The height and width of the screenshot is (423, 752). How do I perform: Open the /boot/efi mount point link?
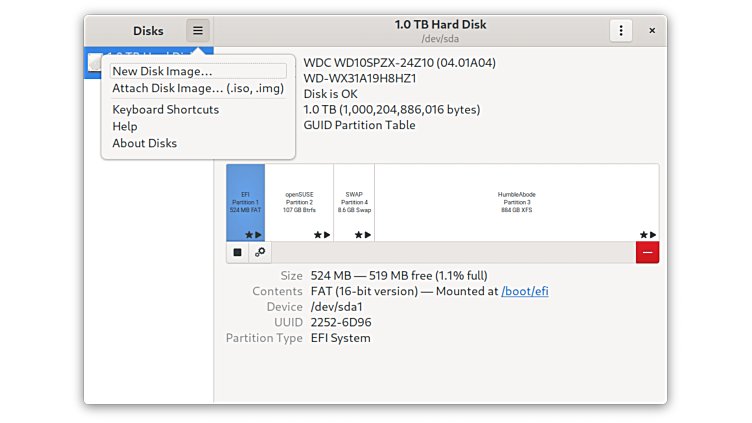point(524,291)
